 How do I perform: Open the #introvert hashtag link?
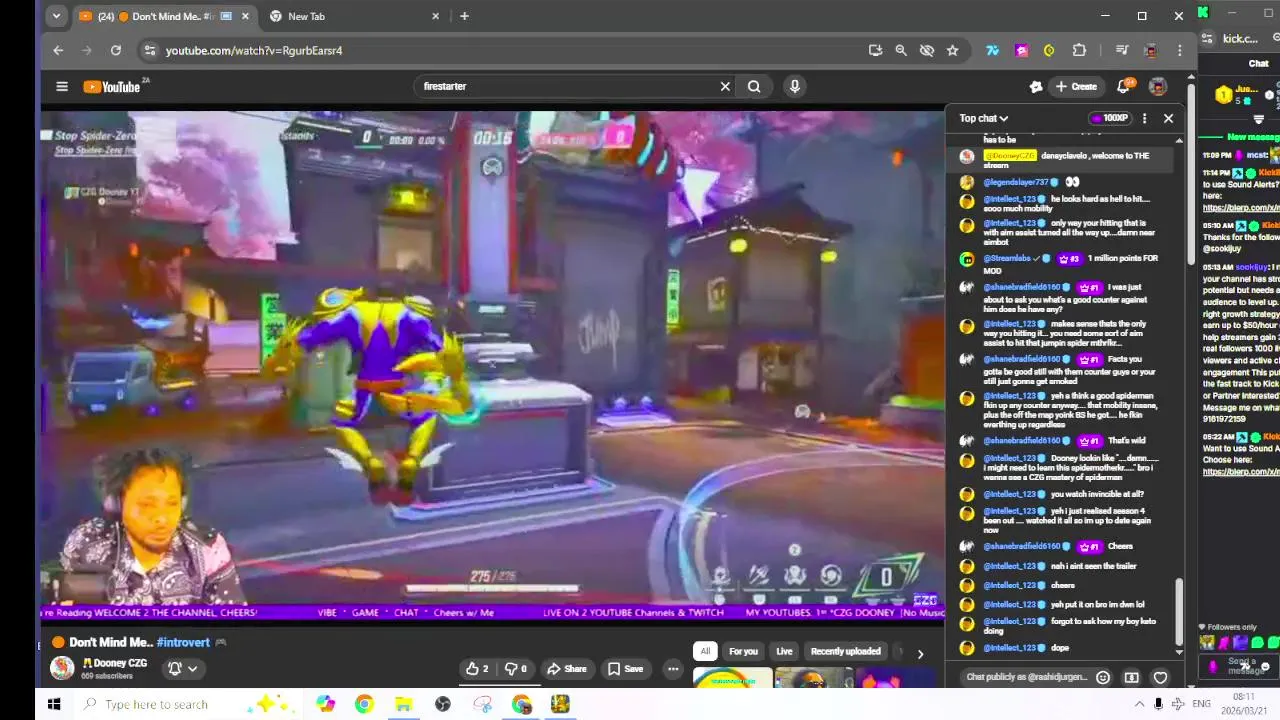click(x=183, y=642)
